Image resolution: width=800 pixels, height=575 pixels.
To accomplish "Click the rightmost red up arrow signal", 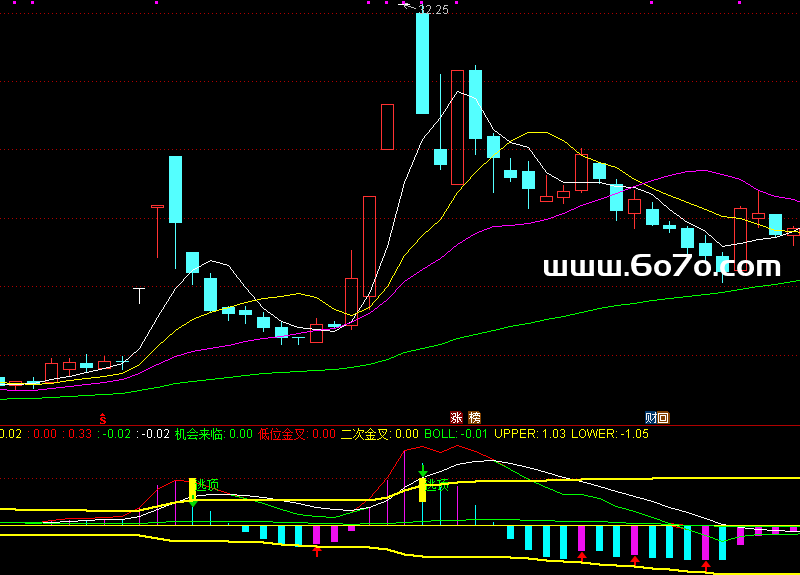I will tap(706, 566).
